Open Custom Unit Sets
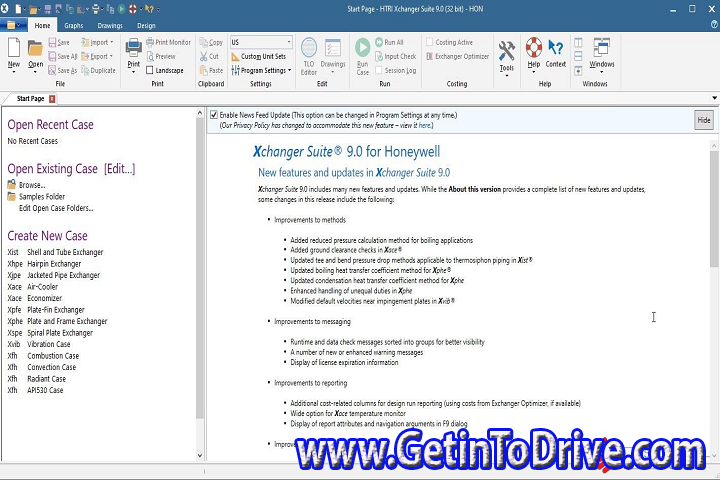 pos(259,56)
